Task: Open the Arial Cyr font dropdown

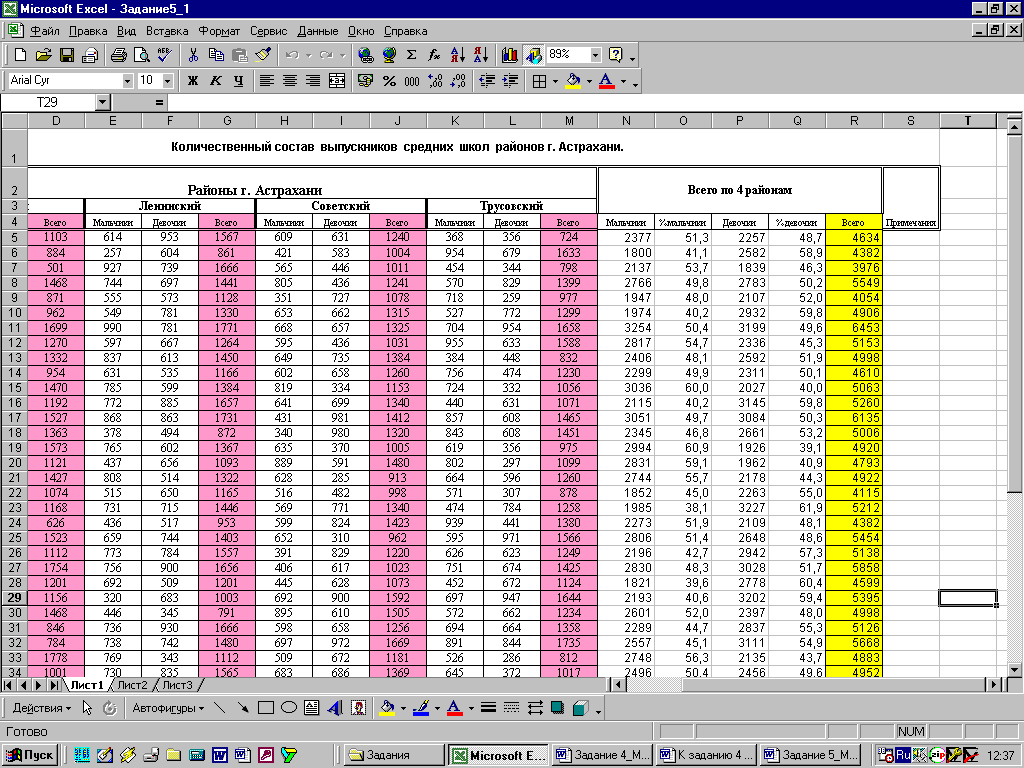Action: pyautogui.click(x=127, y=81)
